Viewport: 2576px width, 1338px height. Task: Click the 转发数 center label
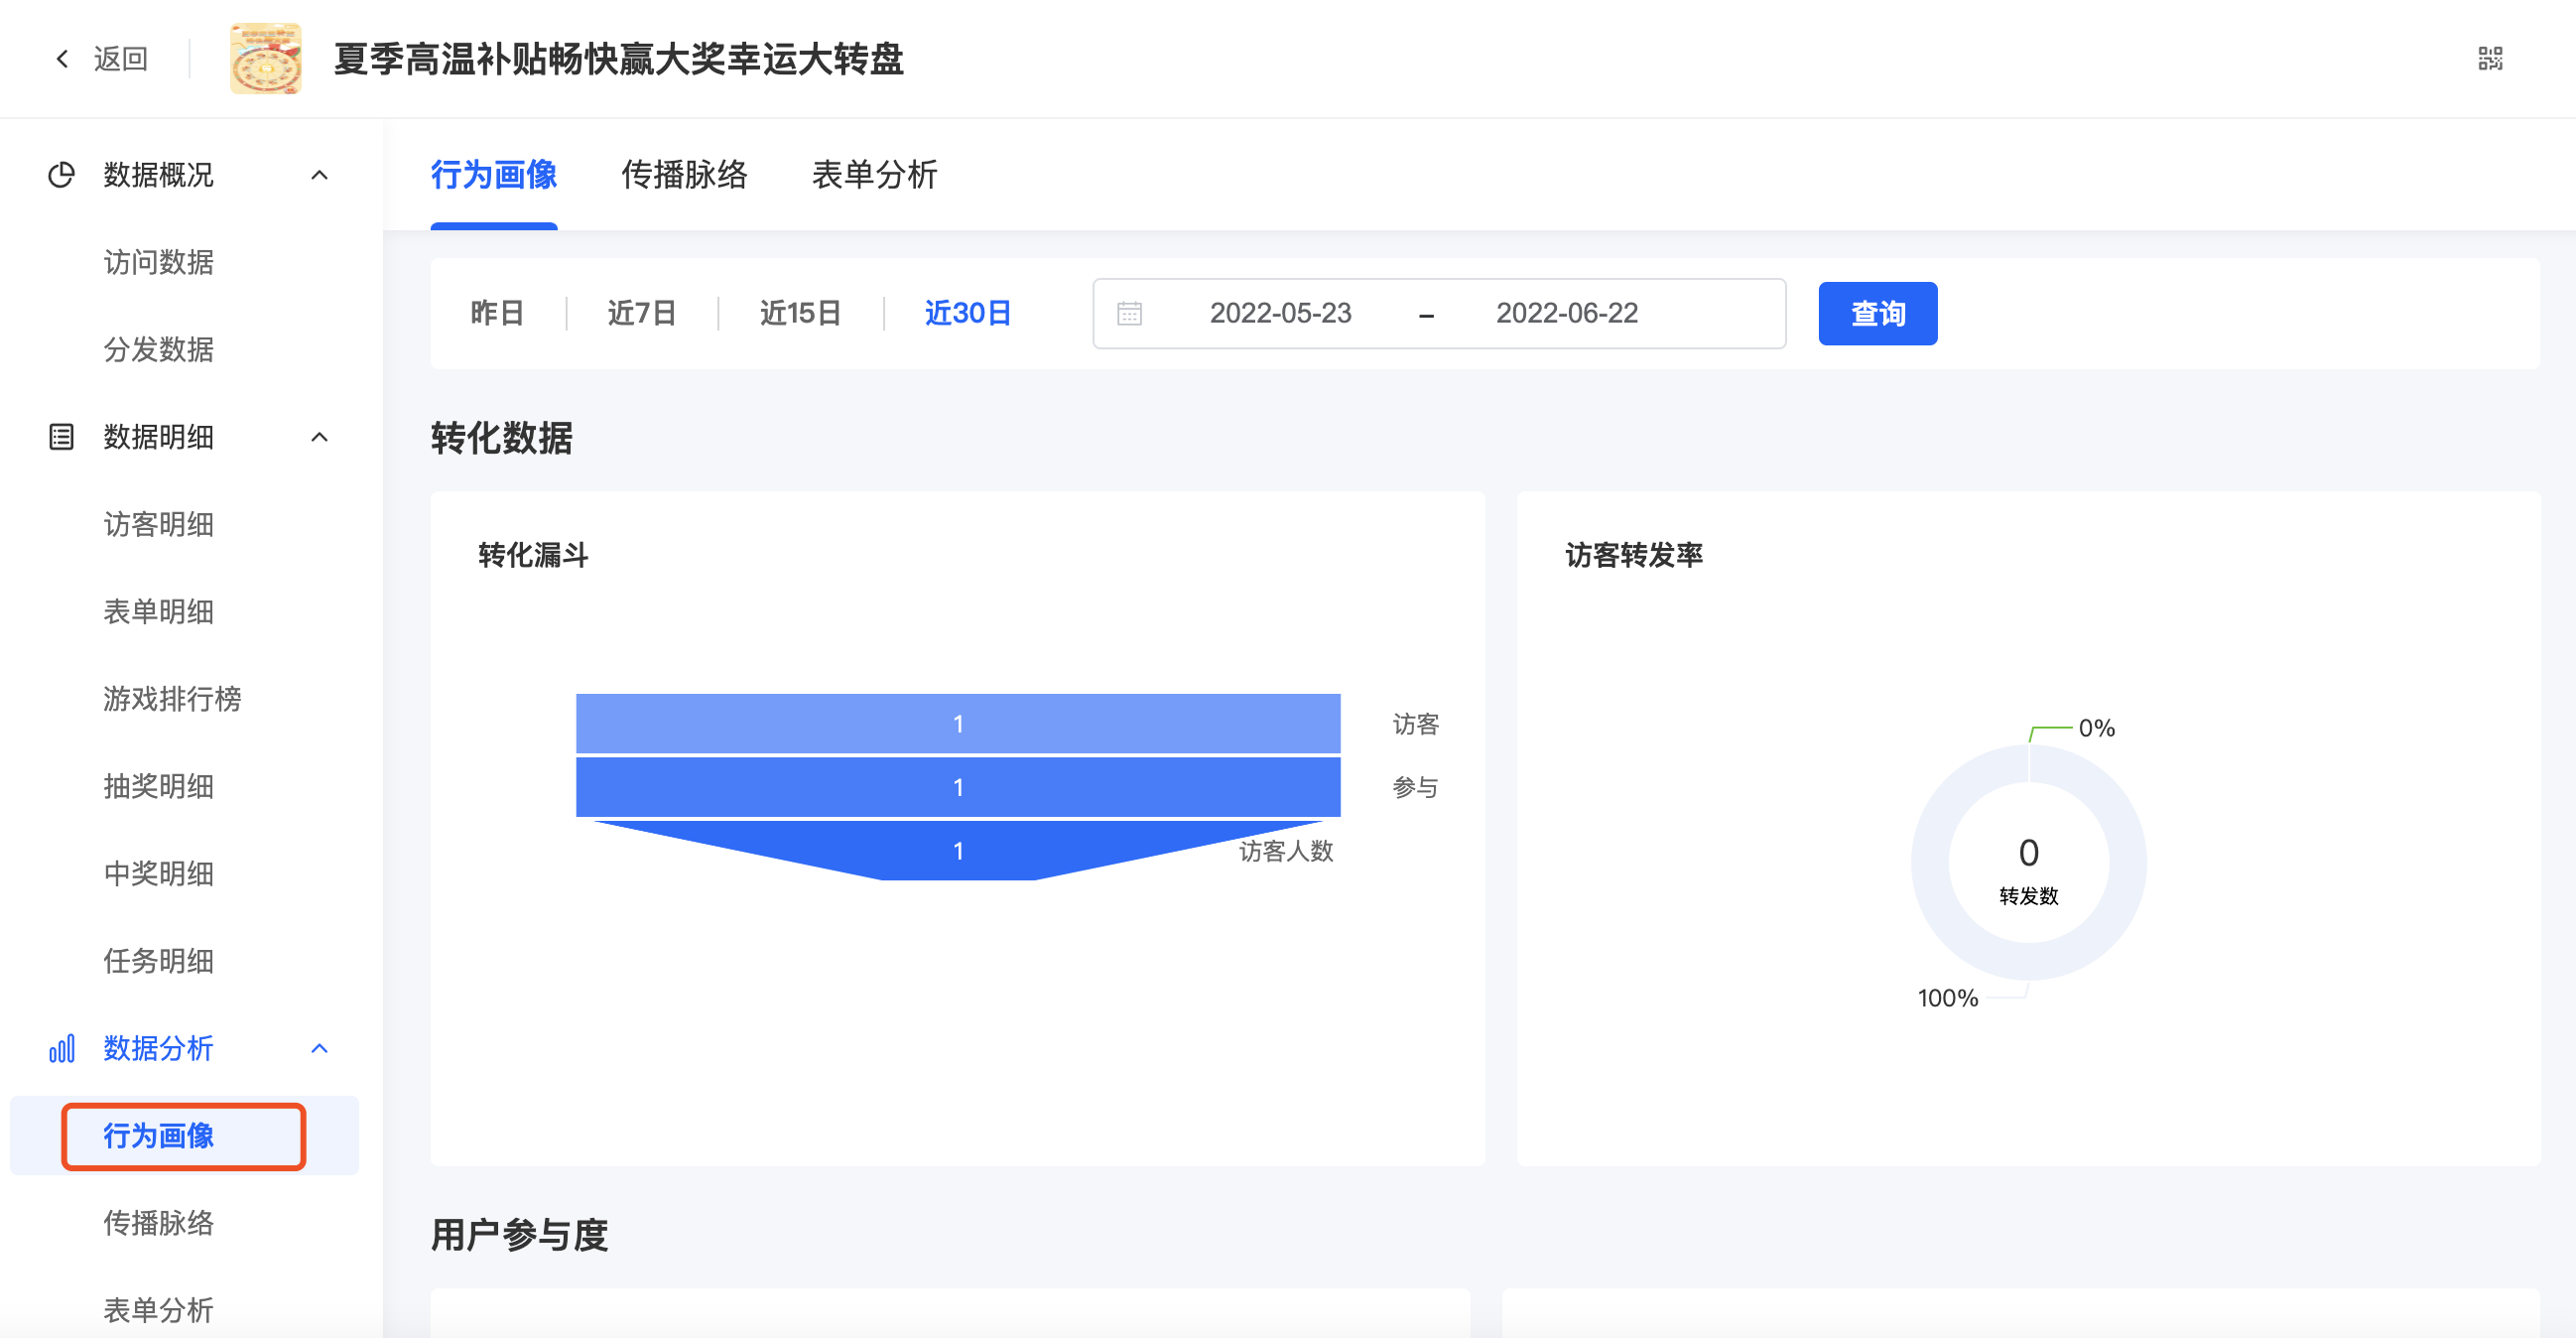pyautogui.click(x=2028, y=896)
